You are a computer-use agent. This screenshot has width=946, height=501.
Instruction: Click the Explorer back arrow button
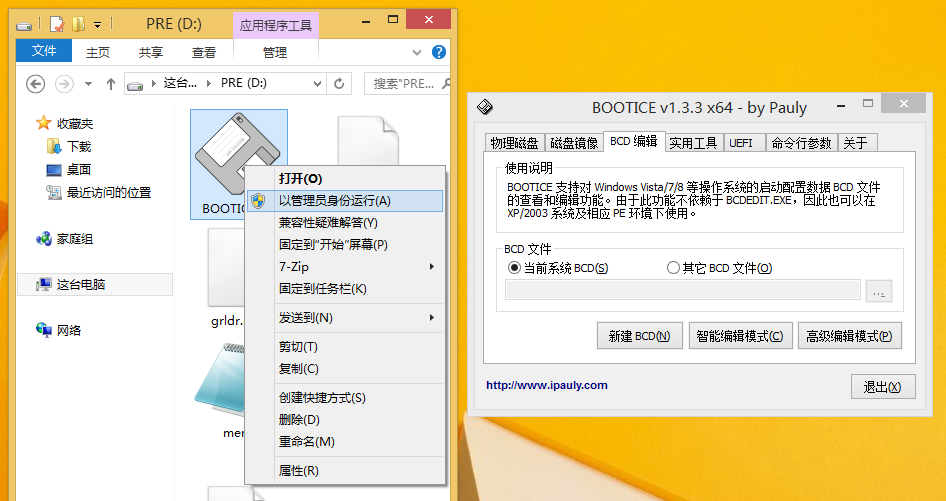[x=36, y=83]
